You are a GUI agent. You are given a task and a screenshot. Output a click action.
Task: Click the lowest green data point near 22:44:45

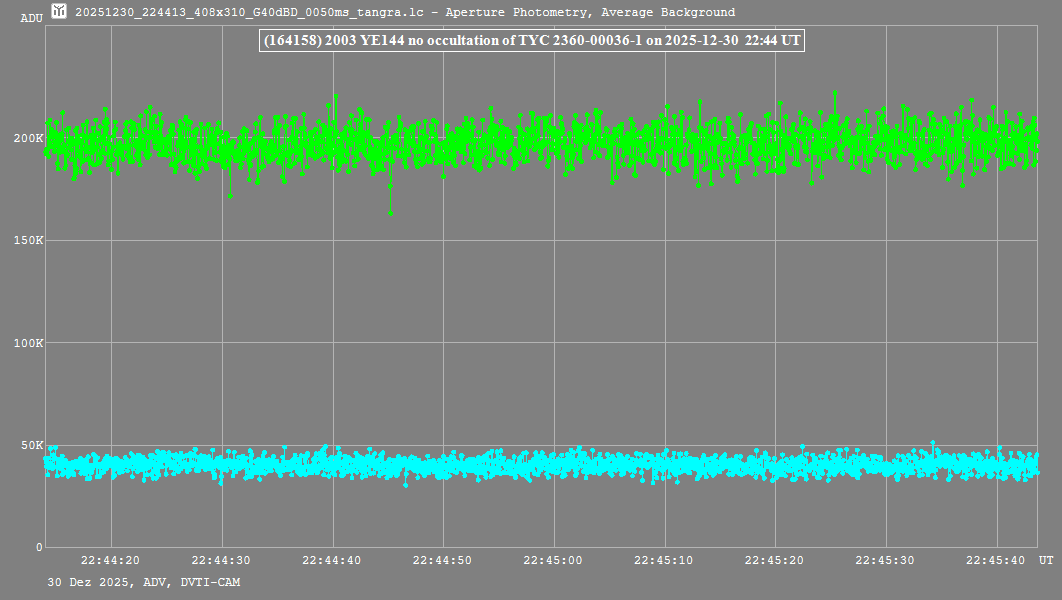[x=390, y=213]
